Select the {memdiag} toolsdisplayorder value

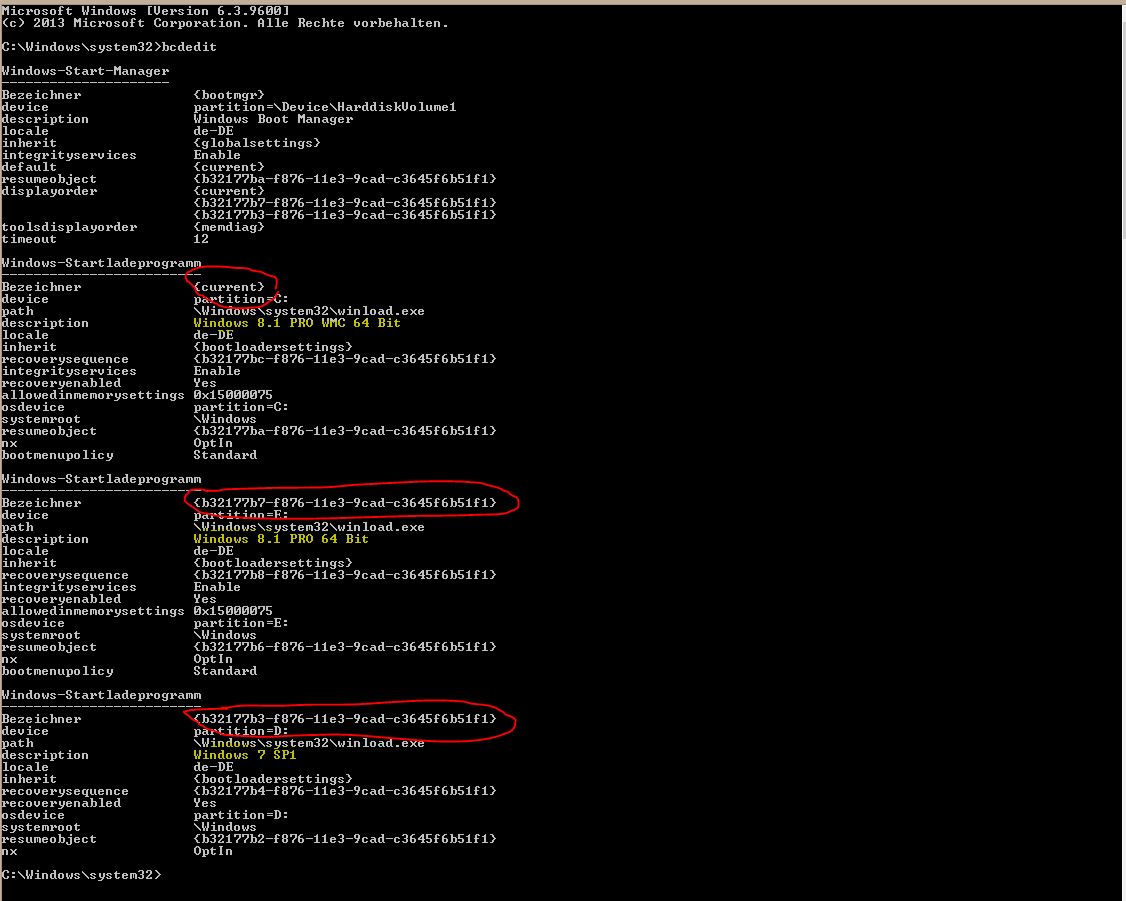pyautogui.click(x=229, y=227)
